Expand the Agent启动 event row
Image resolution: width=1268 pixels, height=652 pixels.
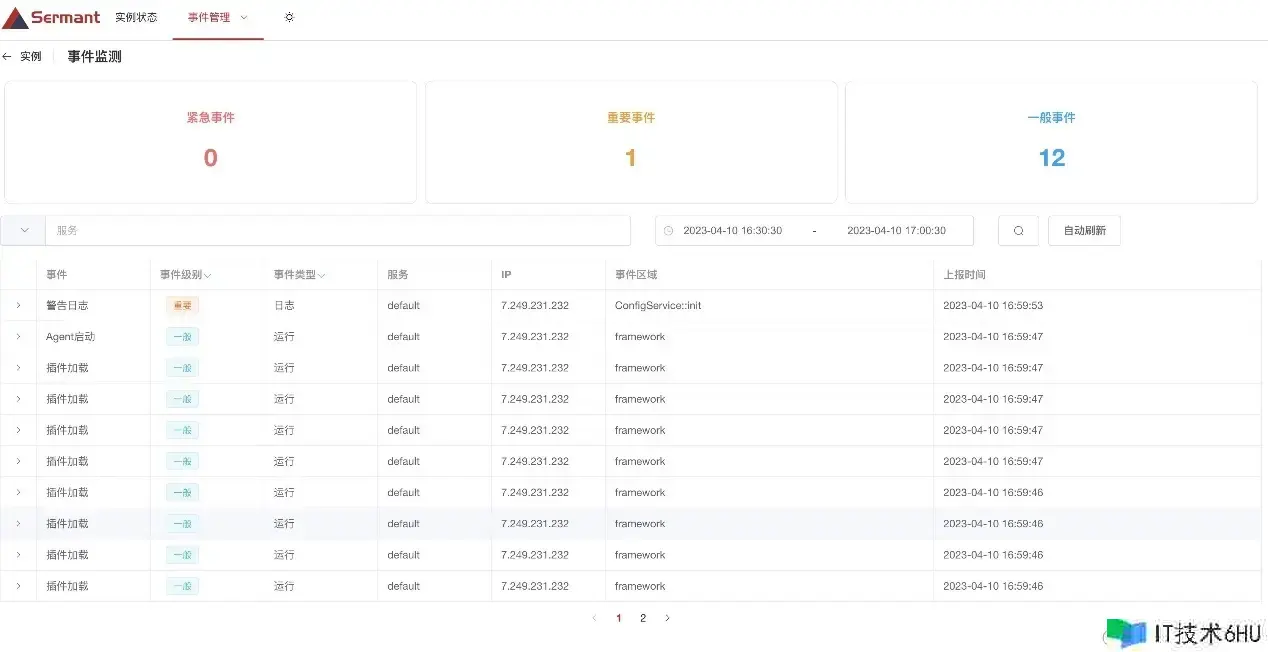(x=18, y=336)
